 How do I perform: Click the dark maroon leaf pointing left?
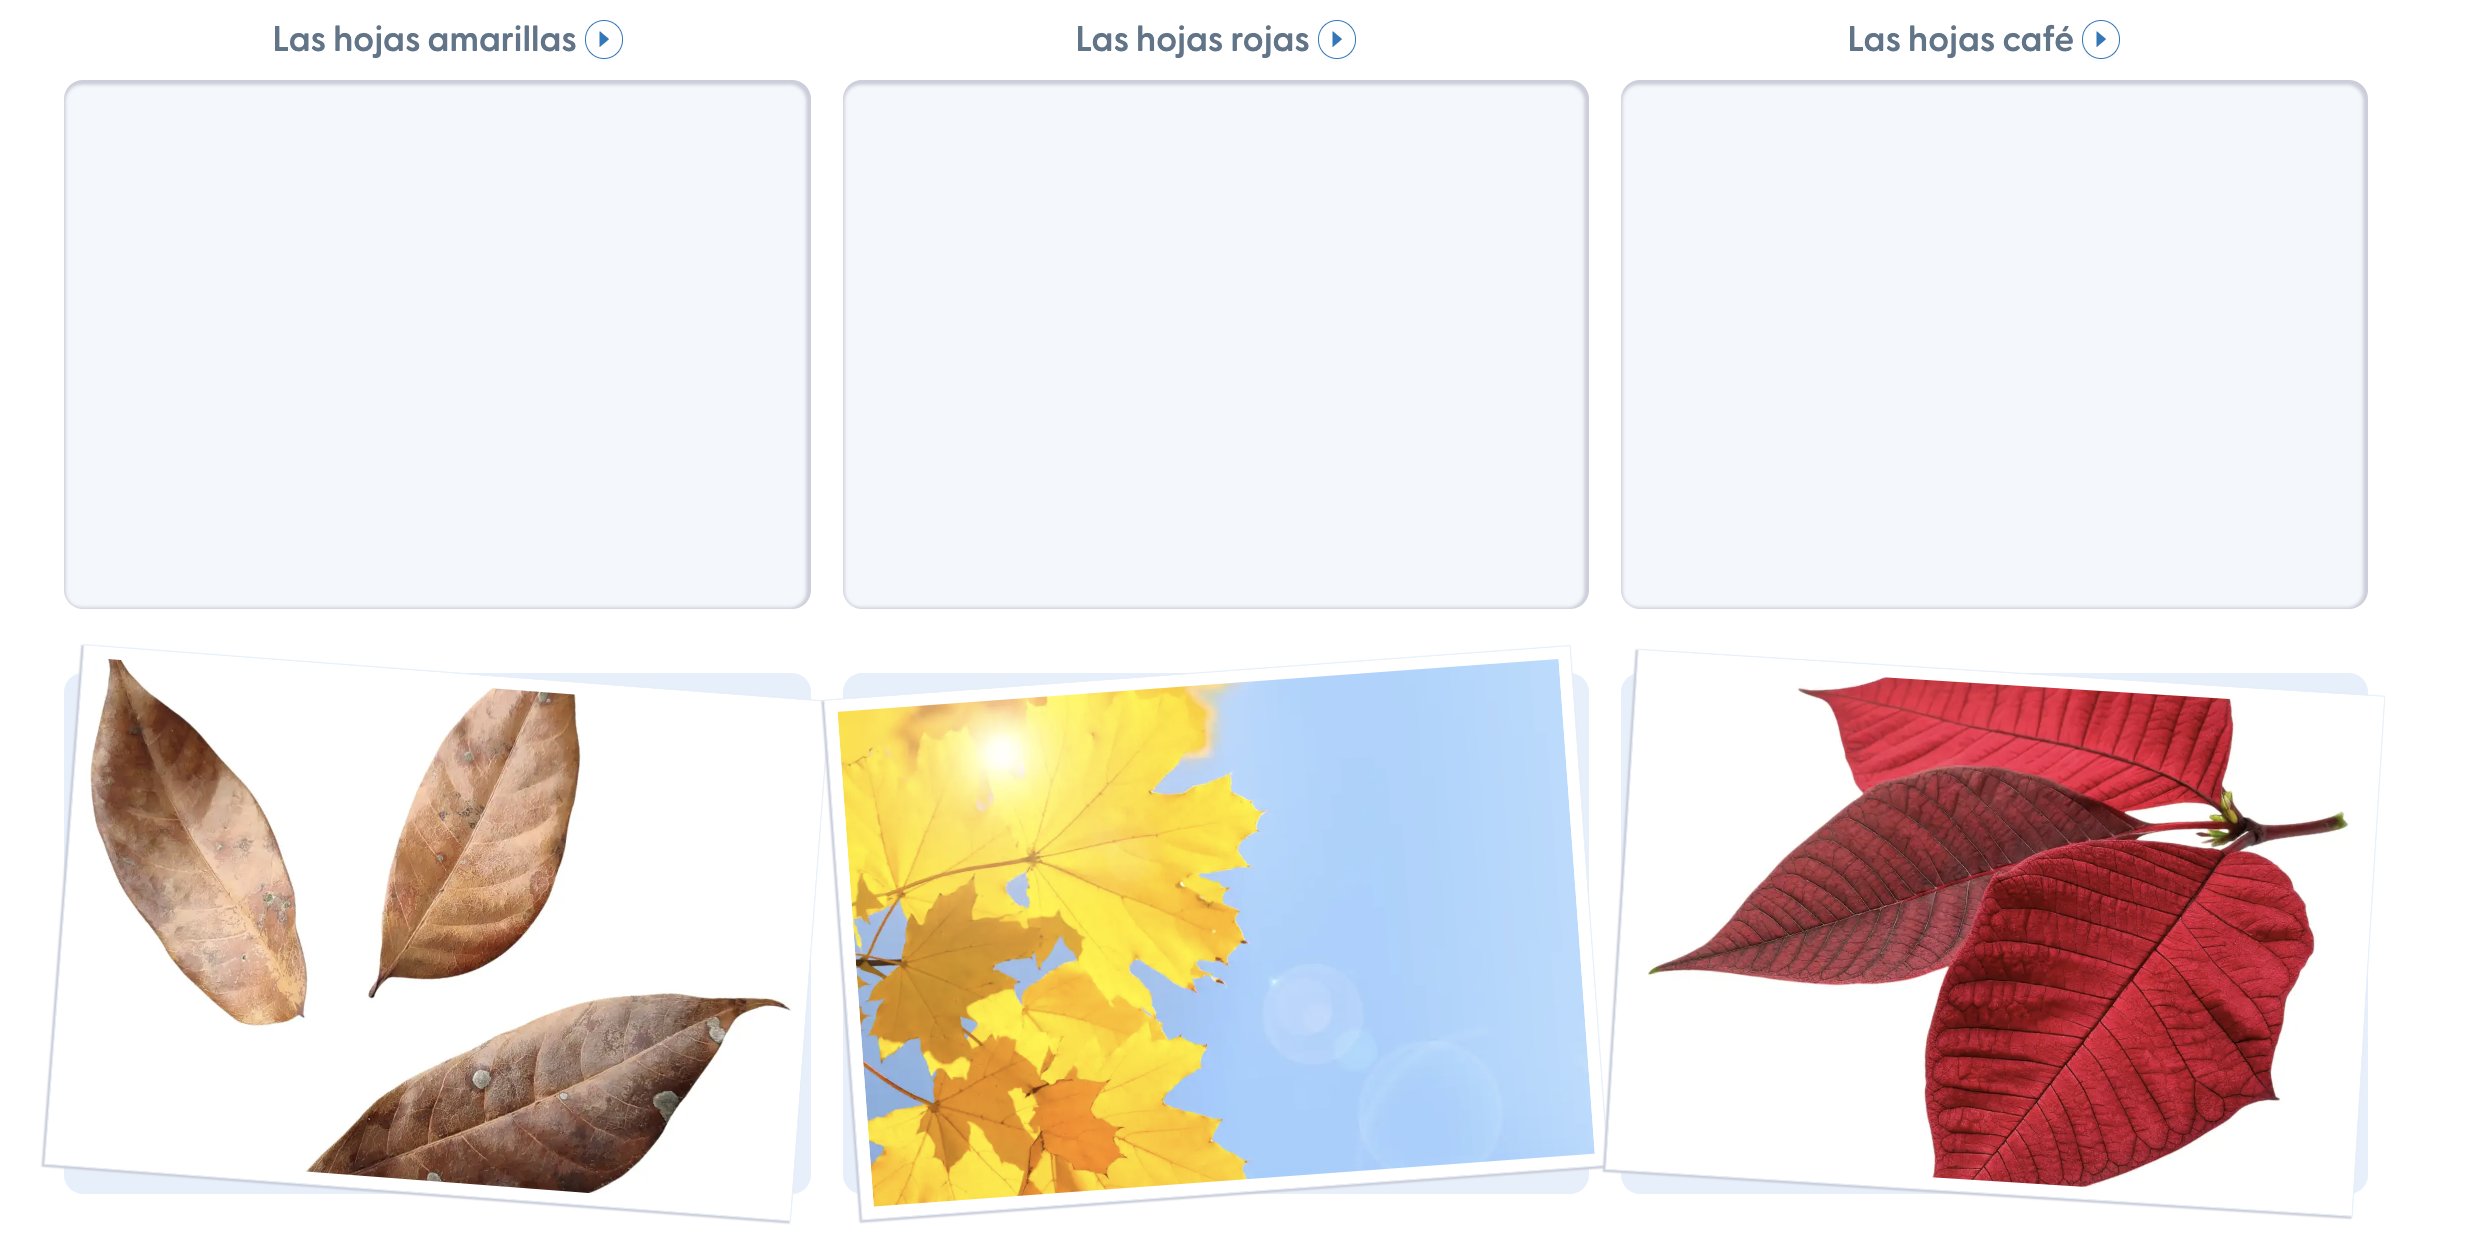[1880, 880]
